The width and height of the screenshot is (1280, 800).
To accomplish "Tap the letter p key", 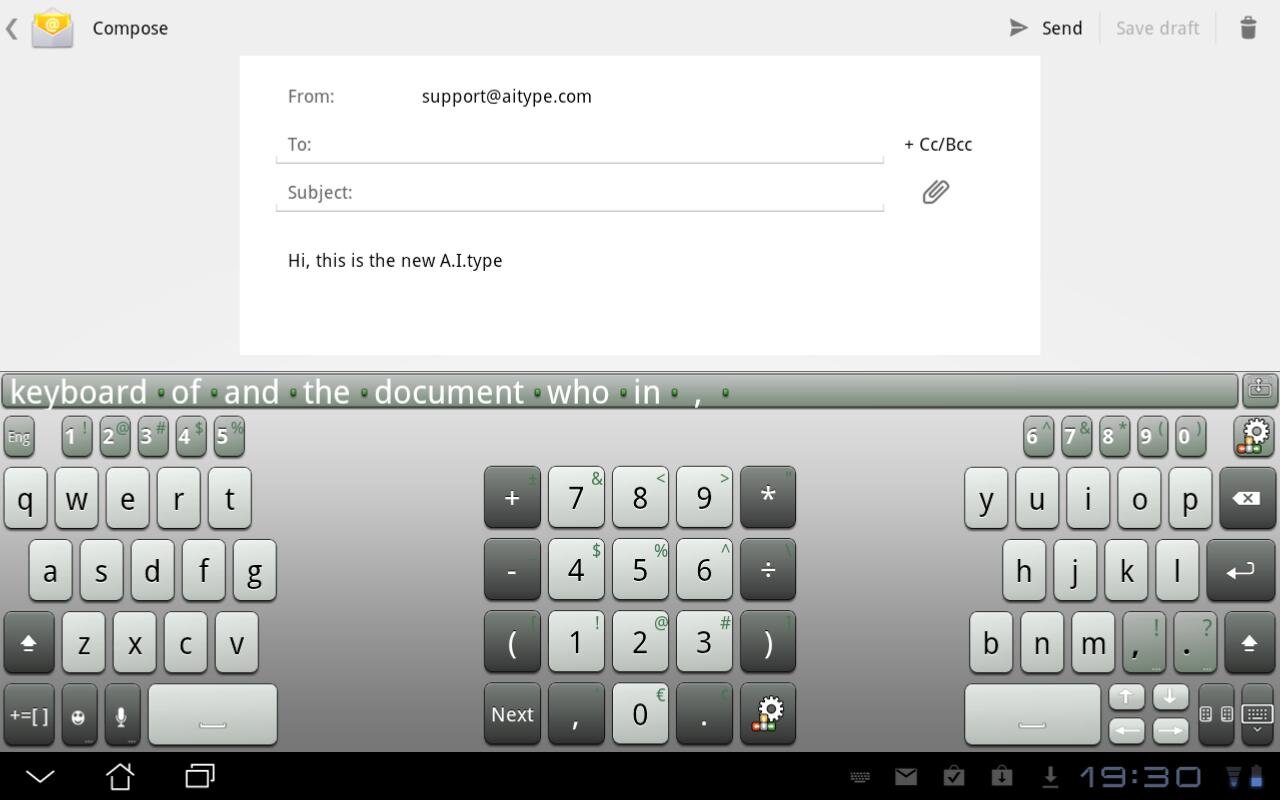I will coord(1190,498).
